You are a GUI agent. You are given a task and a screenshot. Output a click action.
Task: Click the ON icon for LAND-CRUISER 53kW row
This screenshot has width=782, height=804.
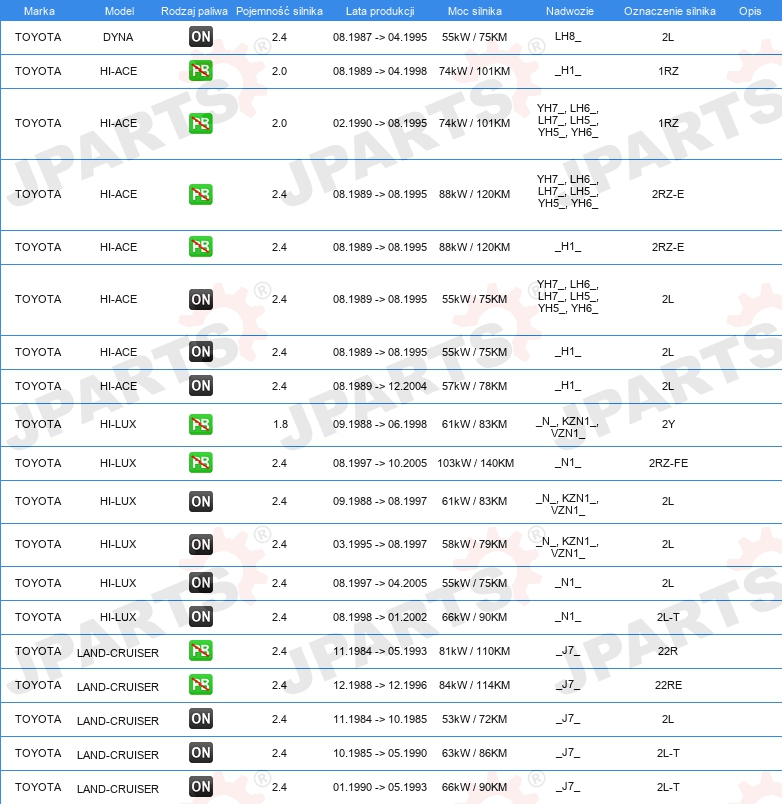pos(200,719)
